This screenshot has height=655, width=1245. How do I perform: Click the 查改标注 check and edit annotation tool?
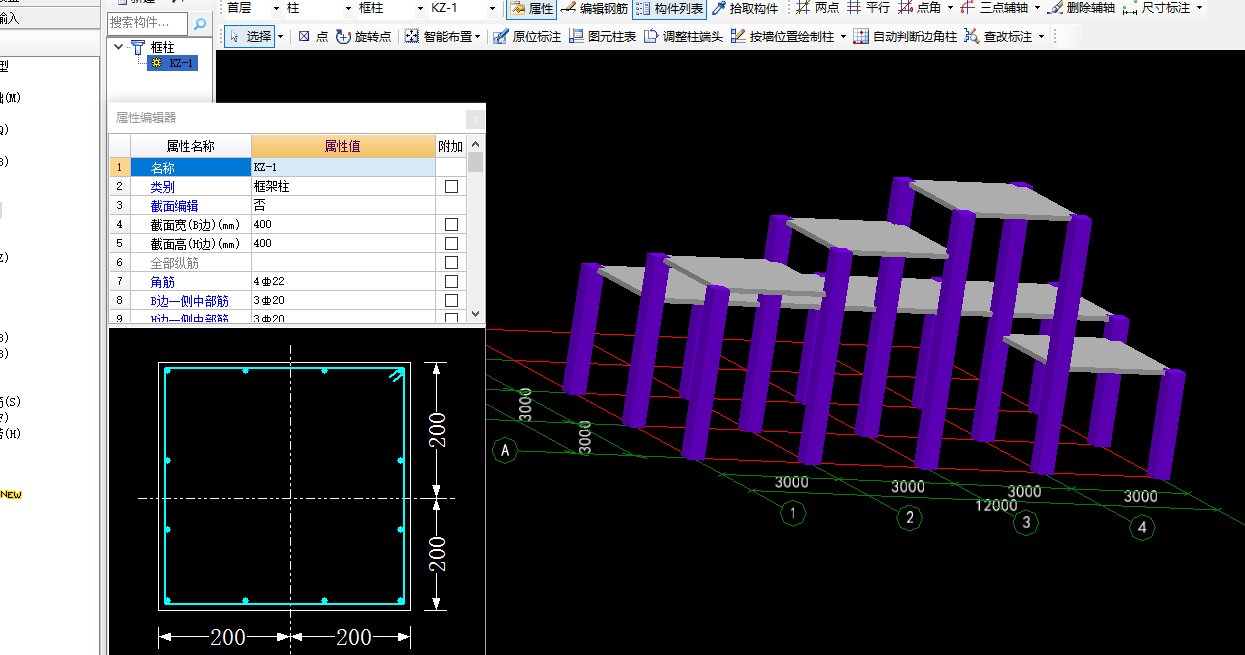coord(998,36)
